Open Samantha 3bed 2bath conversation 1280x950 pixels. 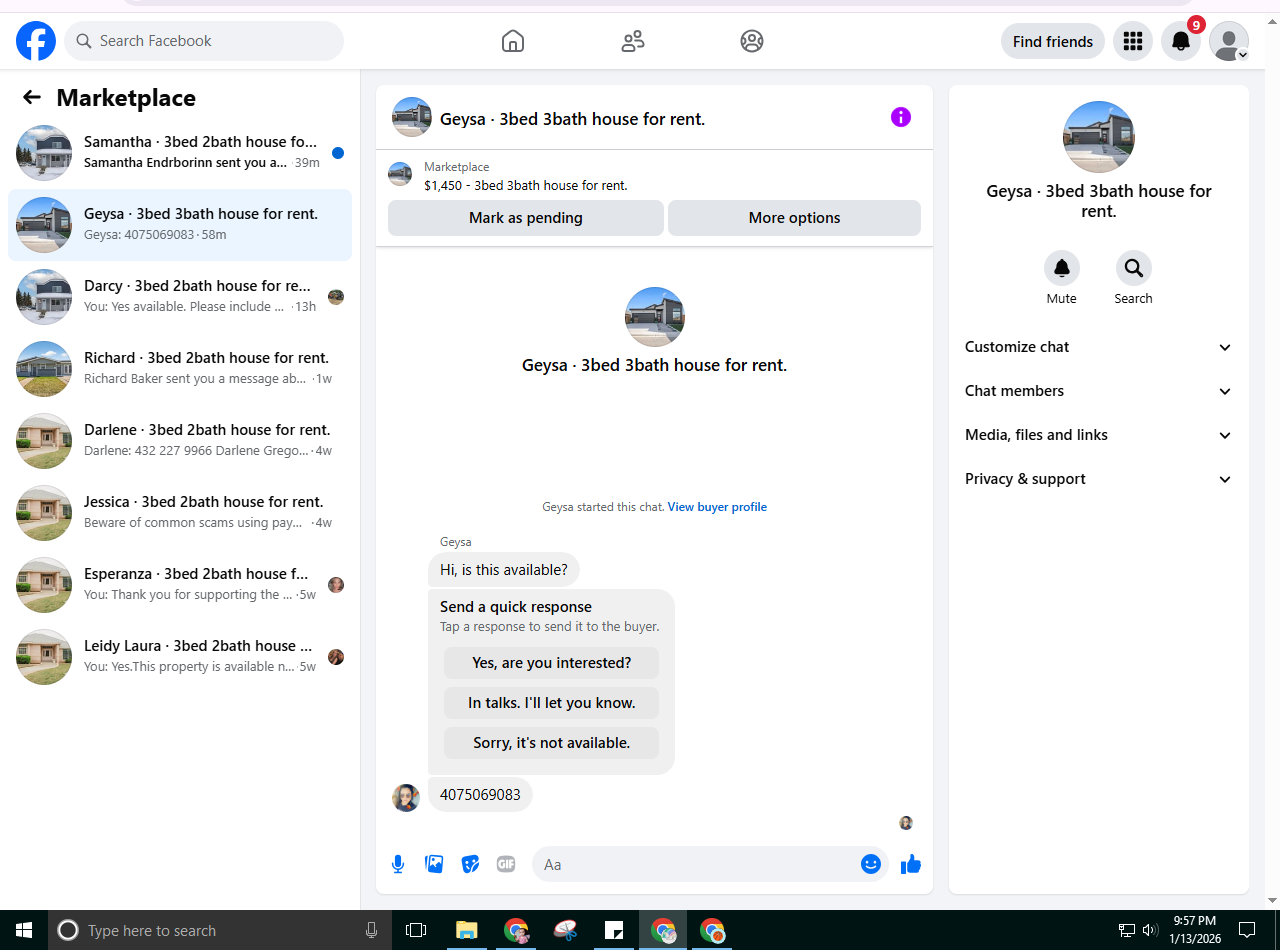click(180, 153)
